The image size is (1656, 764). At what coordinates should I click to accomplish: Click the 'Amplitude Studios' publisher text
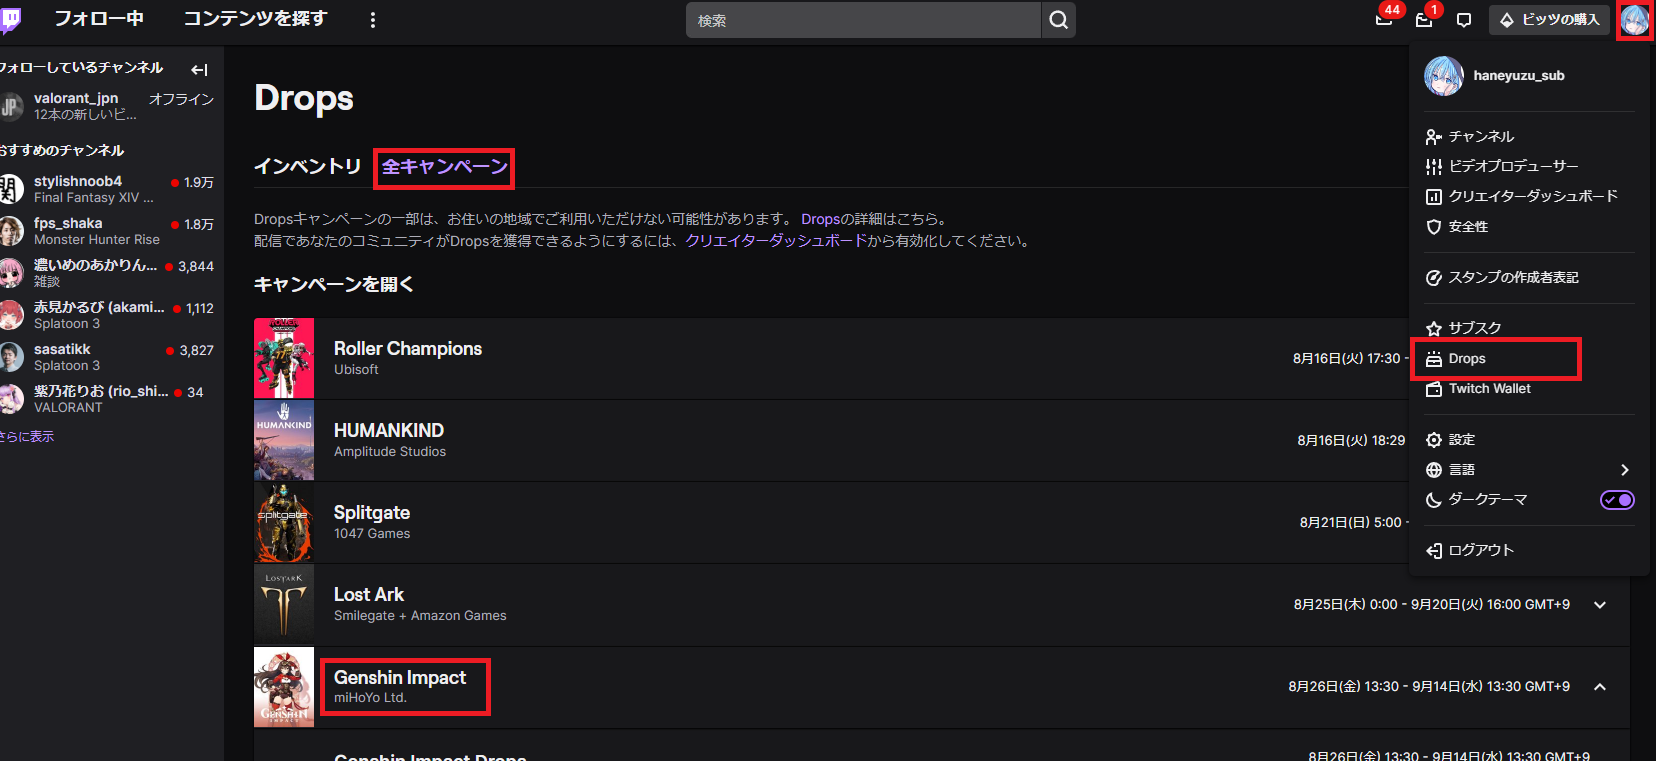(390, 452)
